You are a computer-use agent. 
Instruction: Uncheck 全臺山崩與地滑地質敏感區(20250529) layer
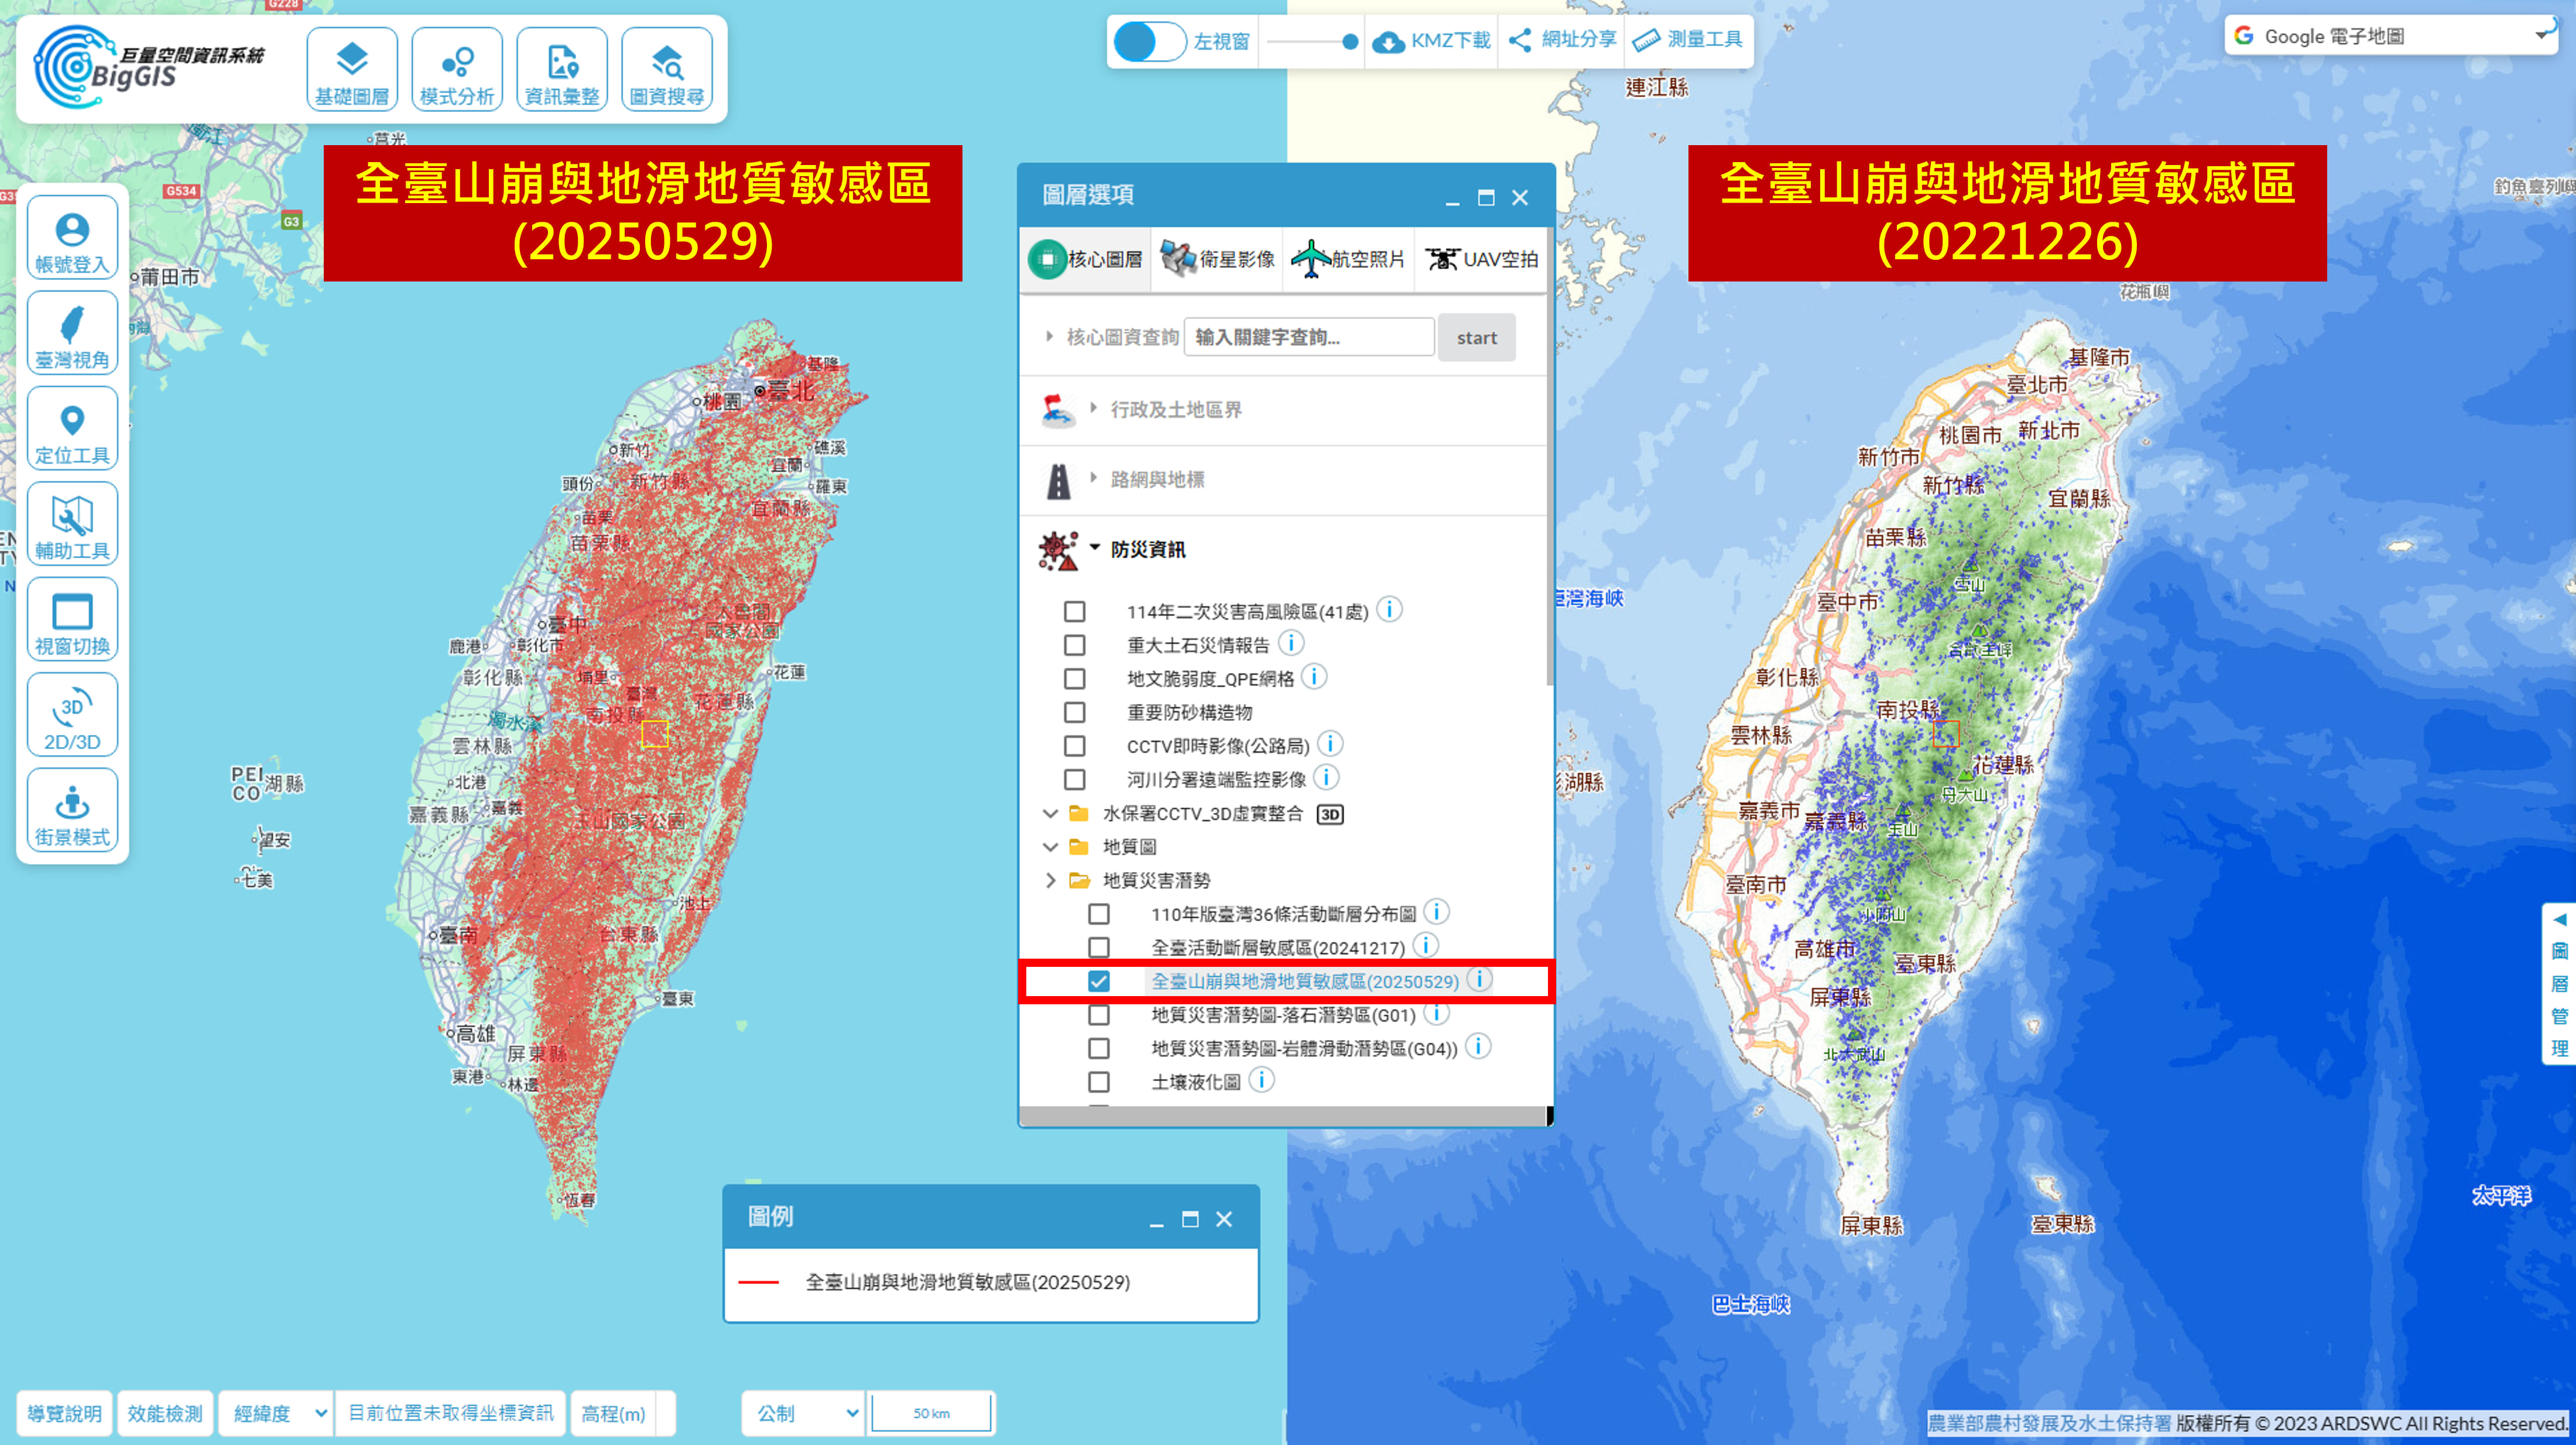(1098, 981)
